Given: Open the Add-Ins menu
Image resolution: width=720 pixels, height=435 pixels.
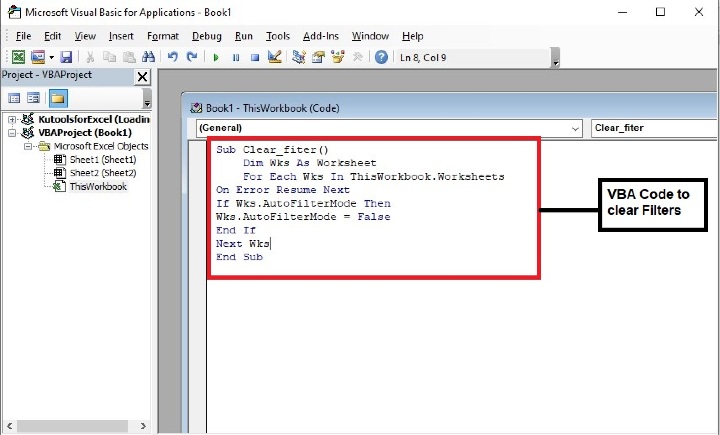Looking at the screenshot, I should (x=321, y=36).
